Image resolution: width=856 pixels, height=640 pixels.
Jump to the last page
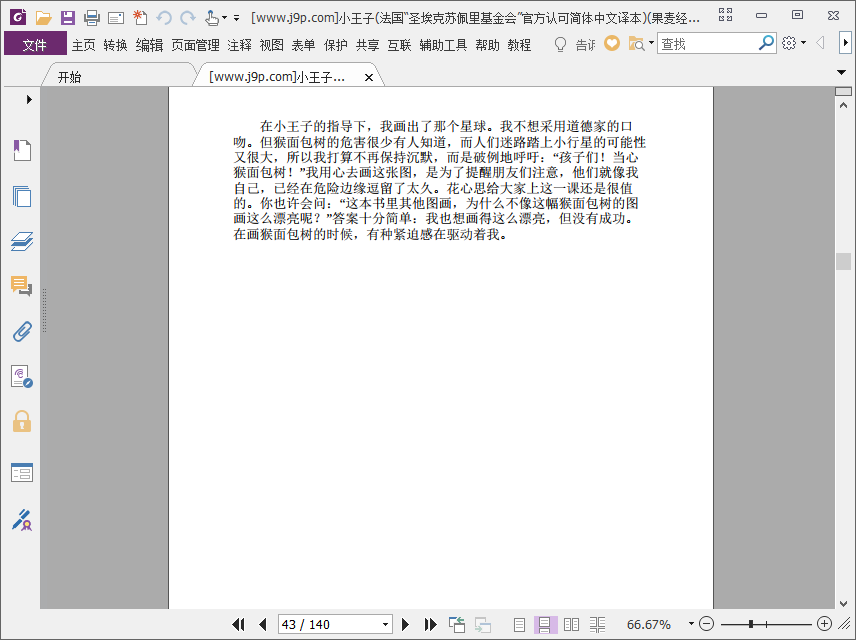[430, 624]
